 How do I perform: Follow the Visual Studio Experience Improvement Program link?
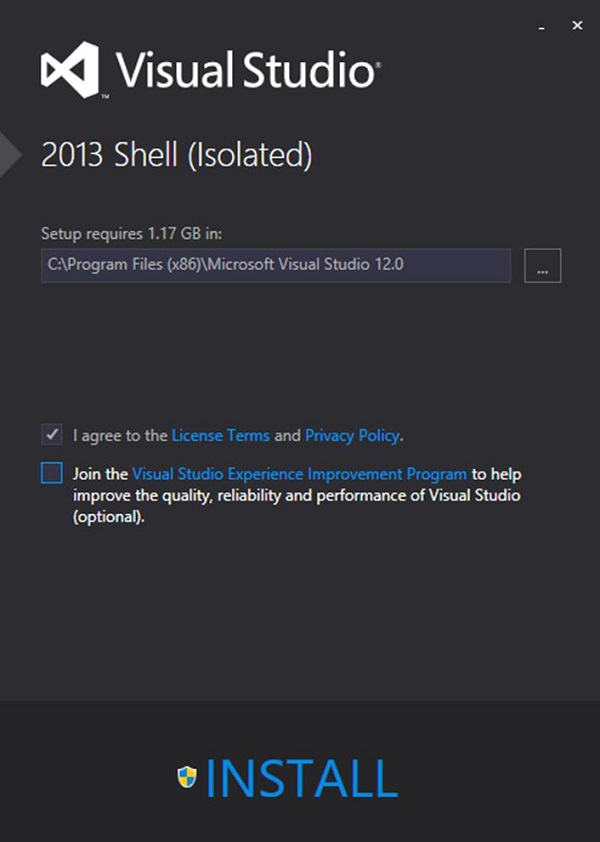click(299, 474)
